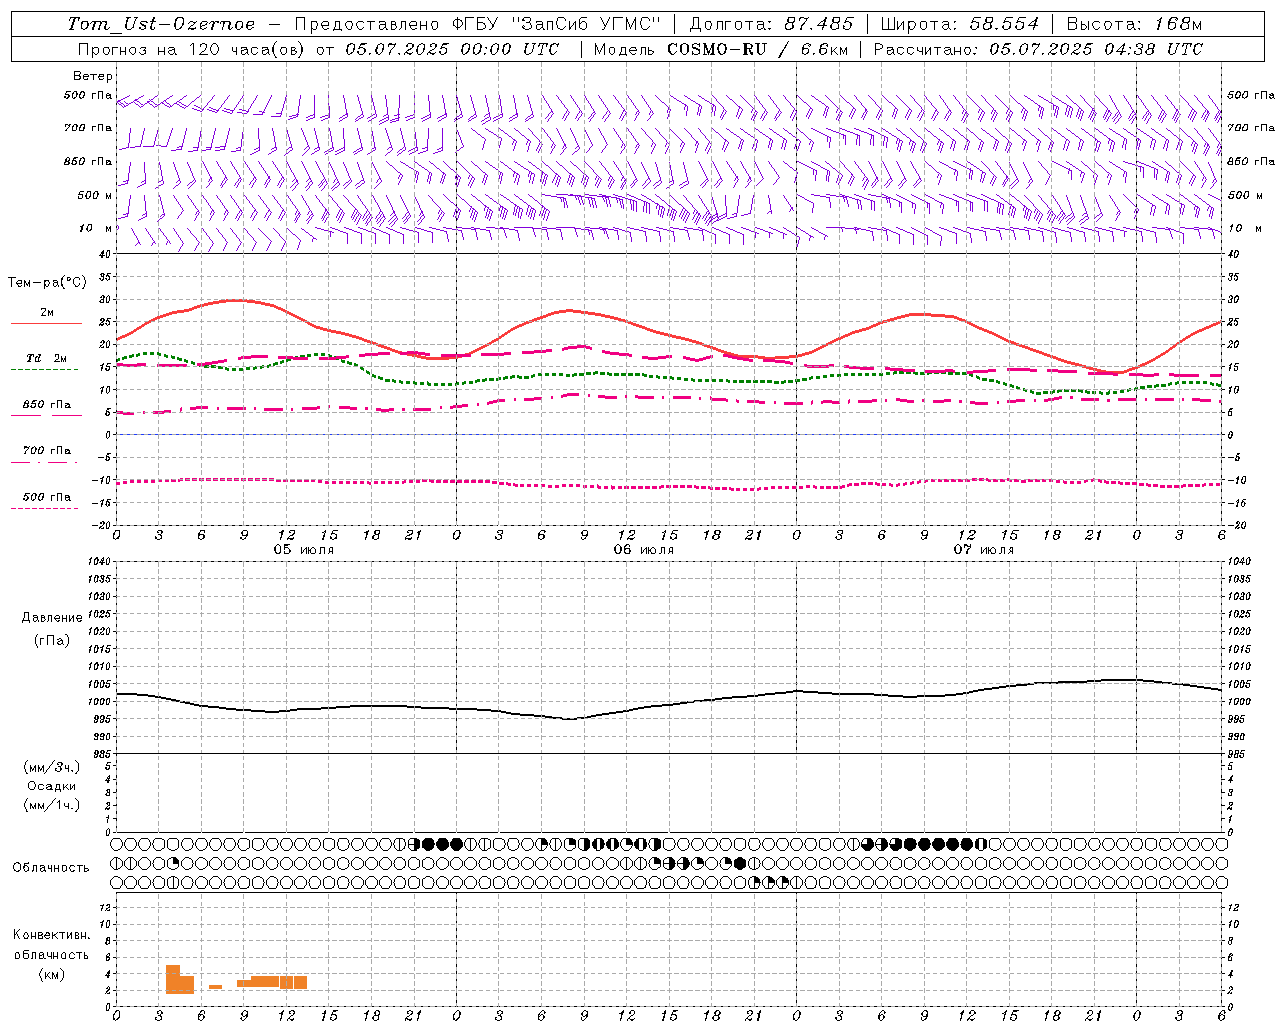Click the '500 м' wind level label on the left
This screenshot has width=1280, height=1024.
pyautogui.click(x=95, y=195)
